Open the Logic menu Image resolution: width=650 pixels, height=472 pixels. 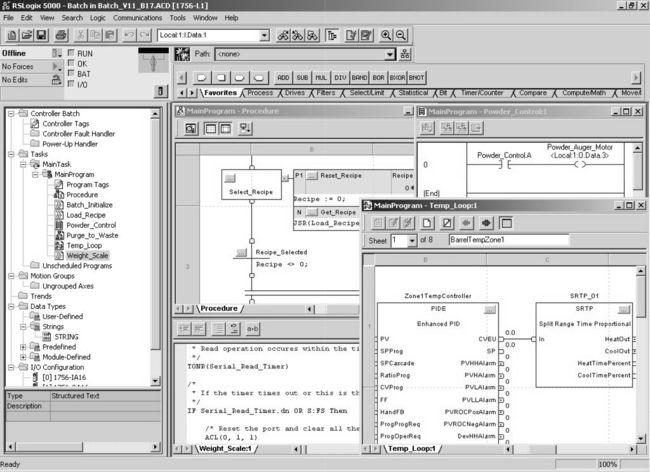click(x=98, y=18)
